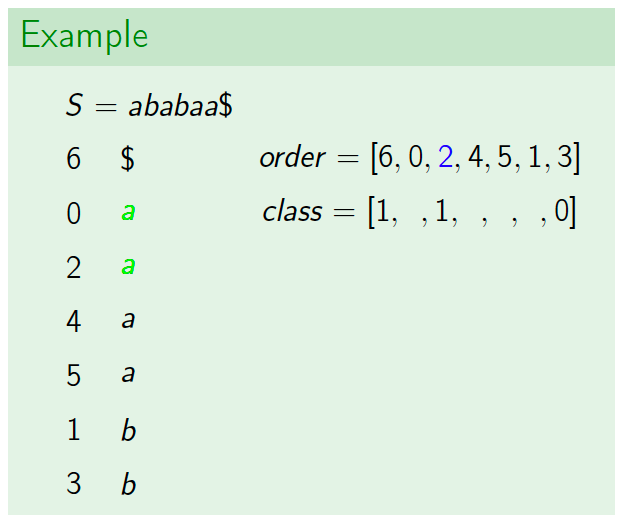Click the letter b in row 3

coord(128,483)
